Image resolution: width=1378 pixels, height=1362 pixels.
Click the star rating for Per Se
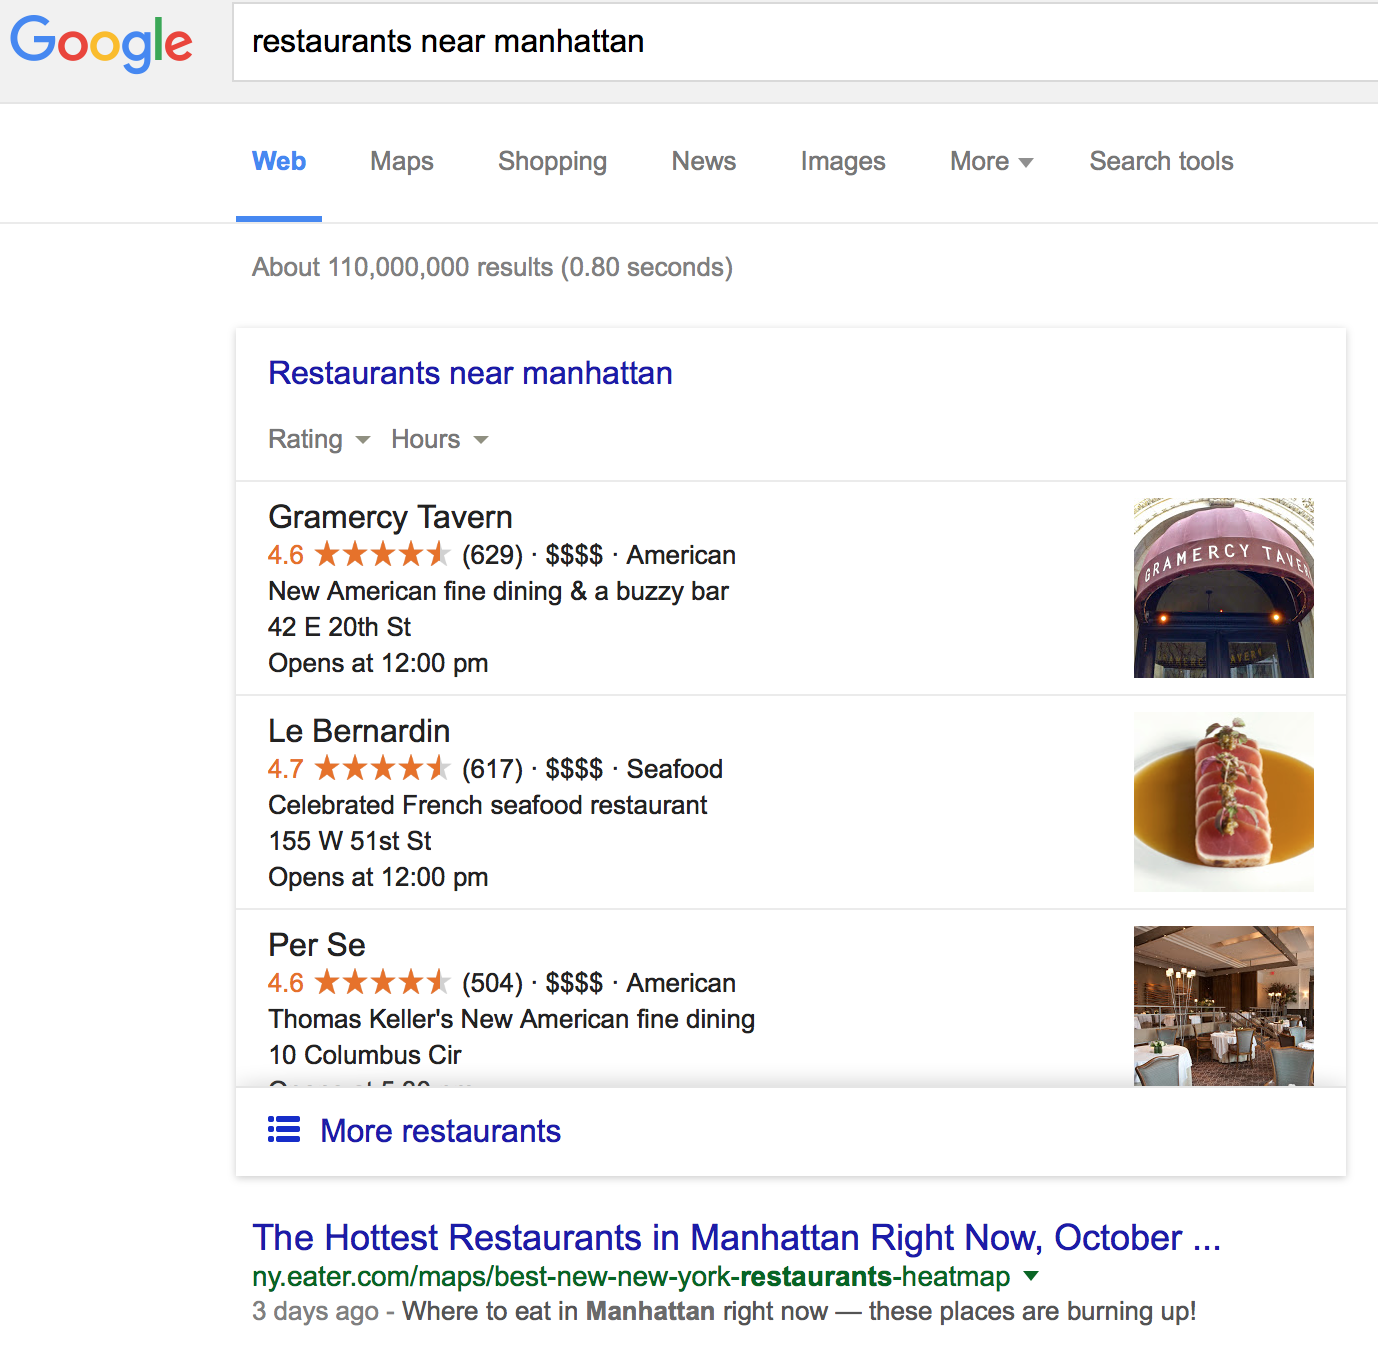(x=381, y=982)
